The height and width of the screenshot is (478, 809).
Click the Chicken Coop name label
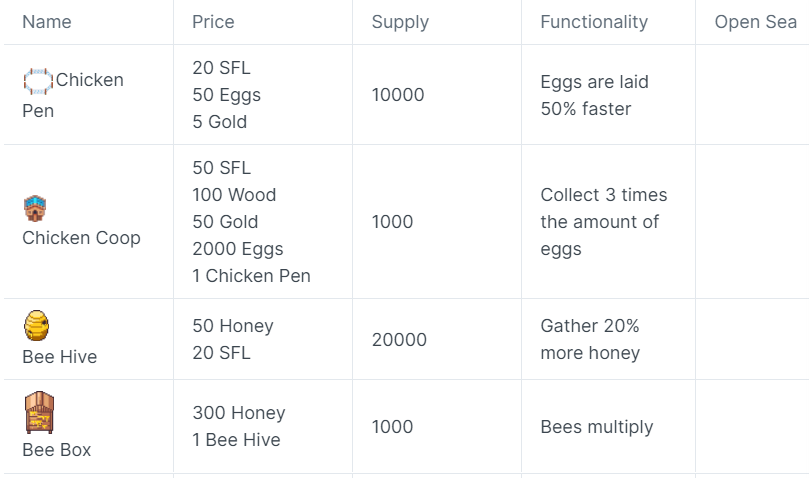(82, 238)
